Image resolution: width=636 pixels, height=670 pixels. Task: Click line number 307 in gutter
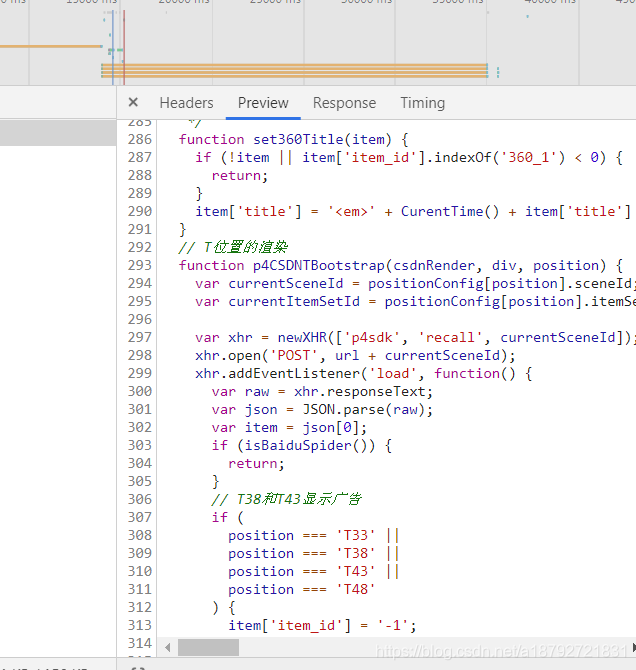click(140, 517)
